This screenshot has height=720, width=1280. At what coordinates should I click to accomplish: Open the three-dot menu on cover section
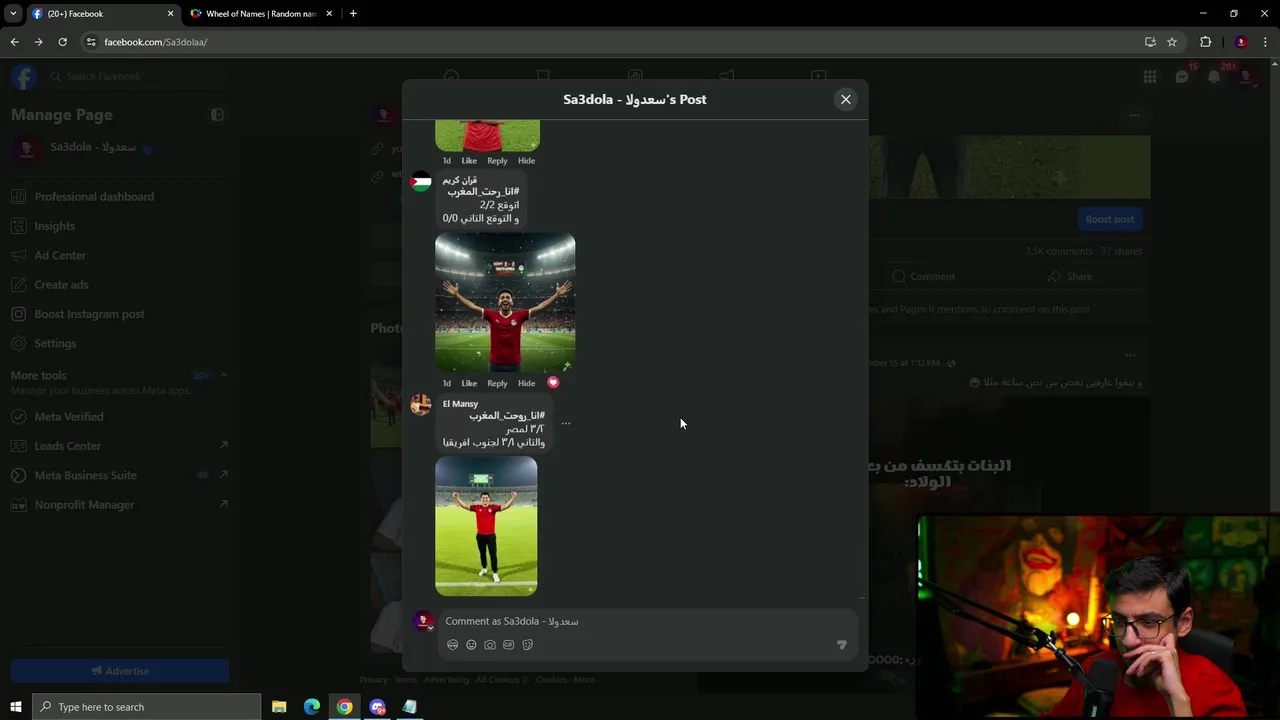coord(1134,115)
